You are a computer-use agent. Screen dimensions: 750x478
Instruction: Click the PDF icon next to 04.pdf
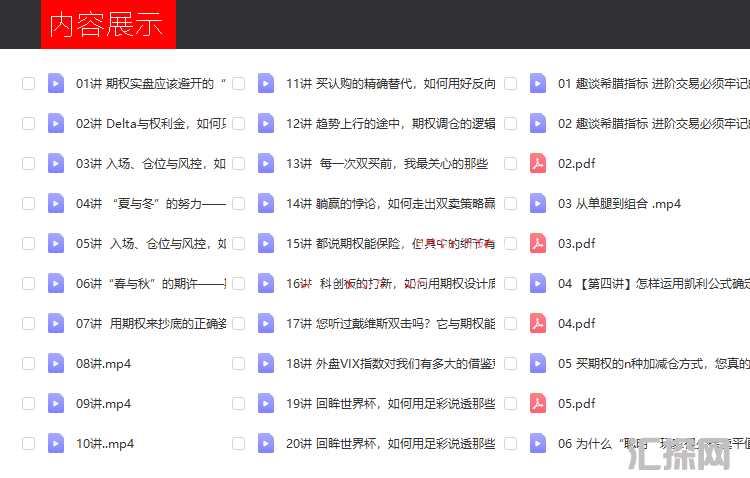[x=538, y=324]
